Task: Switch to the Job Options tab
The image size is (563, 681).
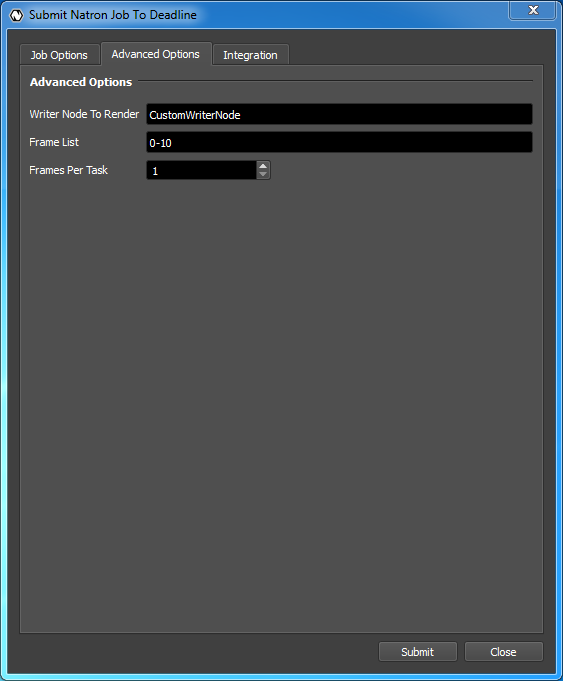Action: pyautogui.click(x=59, y=55)
